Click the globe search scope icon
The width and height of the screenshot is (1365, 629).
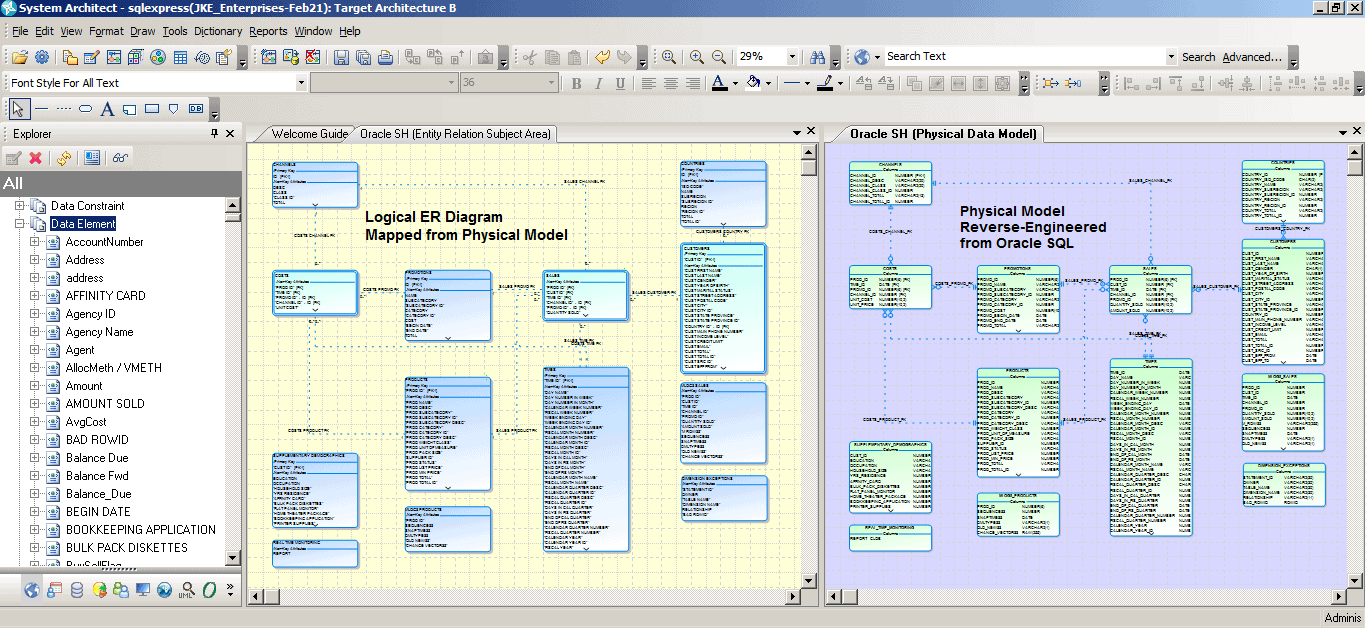tap(862, 57)
